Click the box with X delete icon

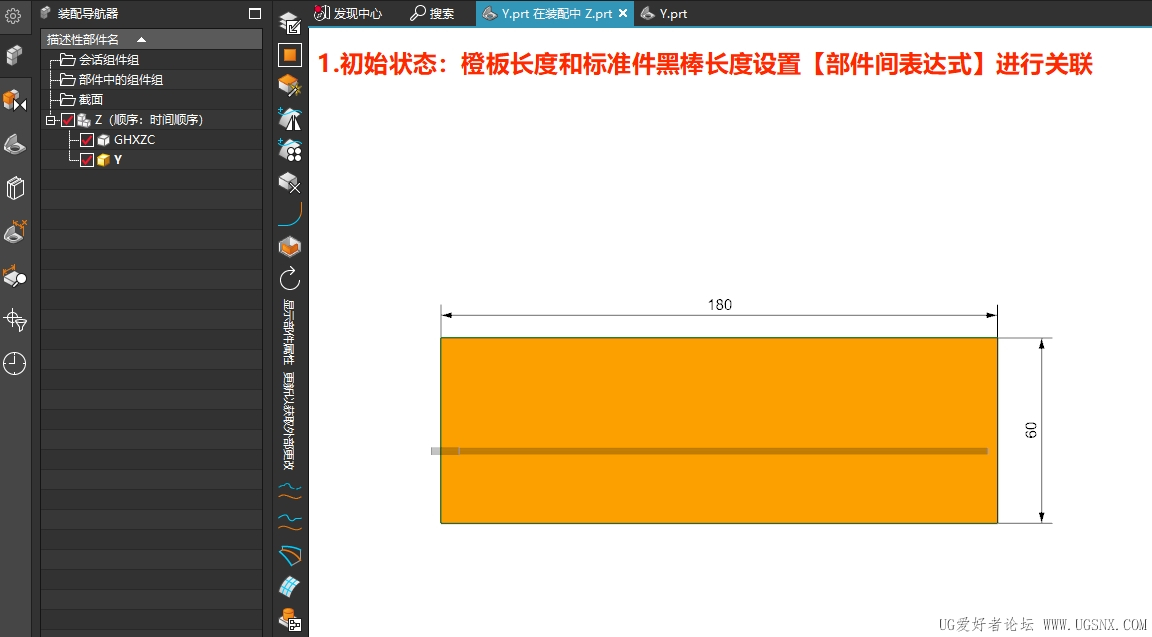click(290, 182)
